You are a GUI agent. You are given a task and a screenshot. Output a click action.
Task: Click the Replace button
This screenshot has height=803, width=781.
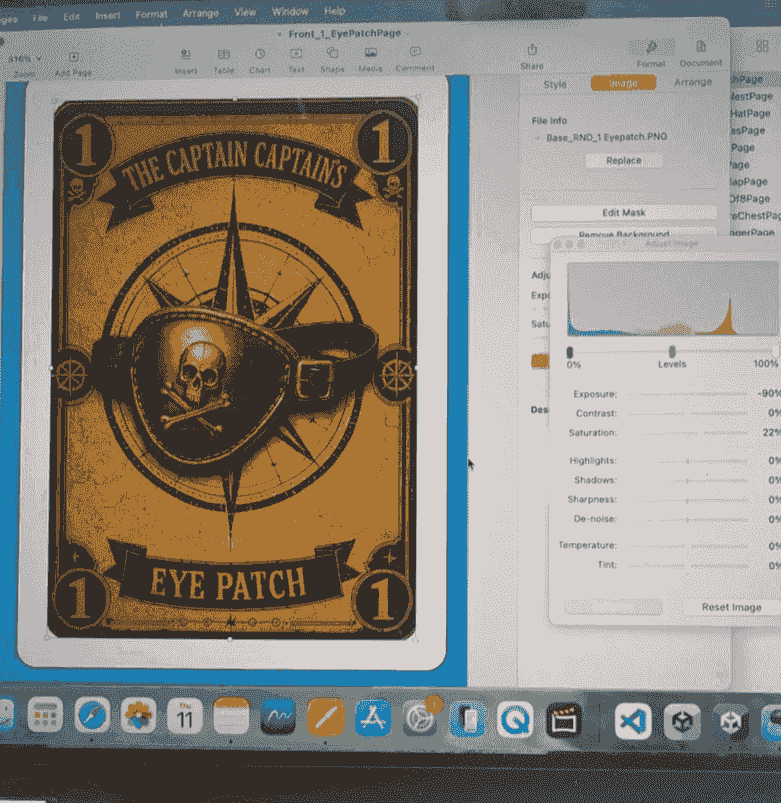pyautogui.click(x=623, y=160)
